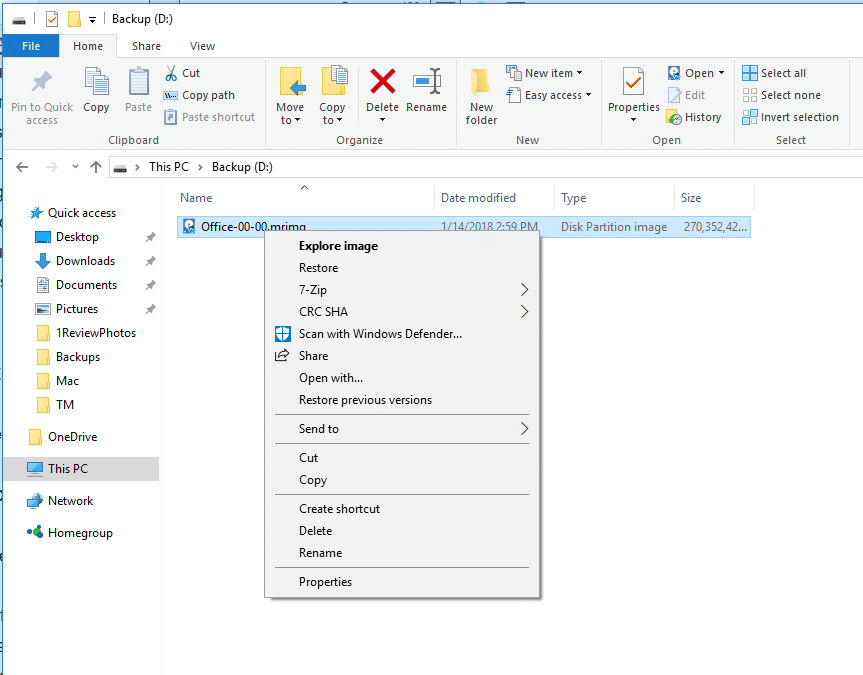
Task: Click the Paste icon in the Clipboard group
Action: (x=138, y=94)
